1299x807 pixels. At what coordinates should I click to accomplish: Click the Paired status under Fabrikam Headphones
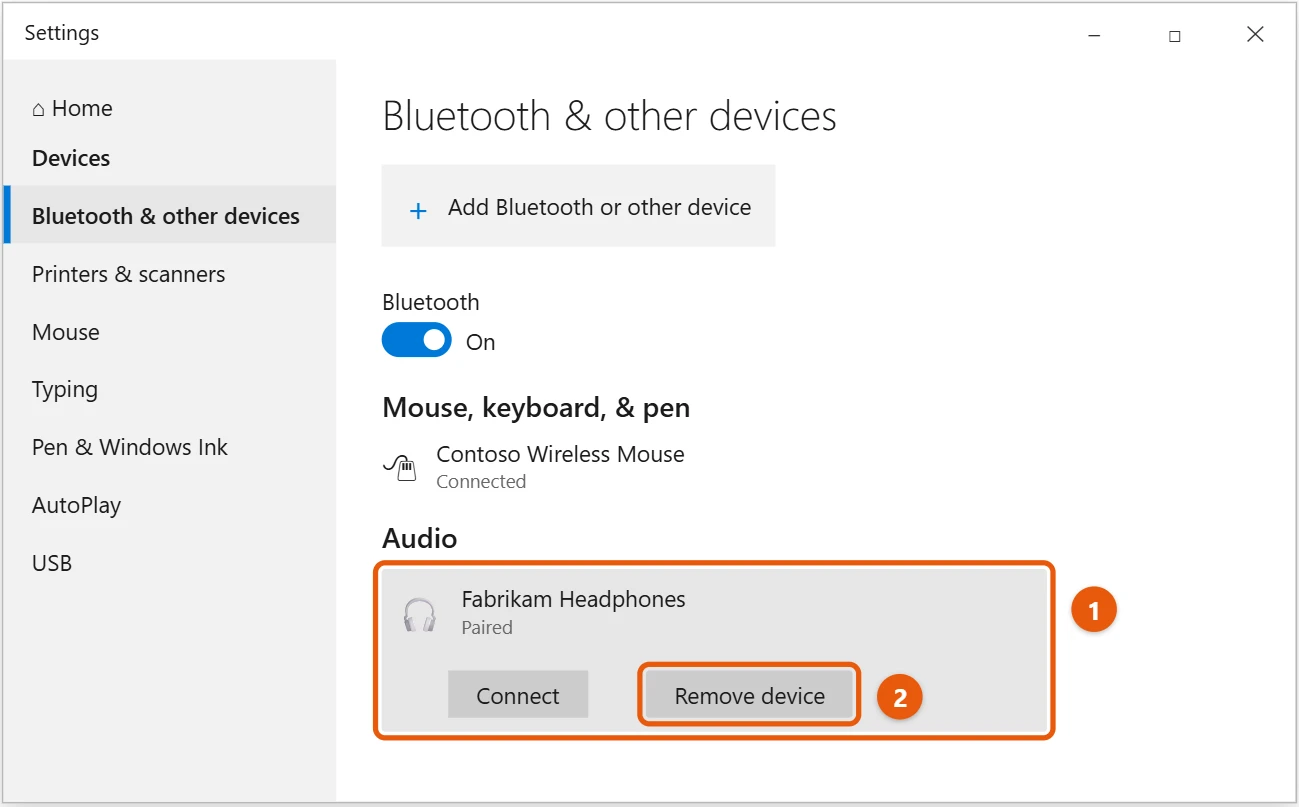tap(487, 627)
